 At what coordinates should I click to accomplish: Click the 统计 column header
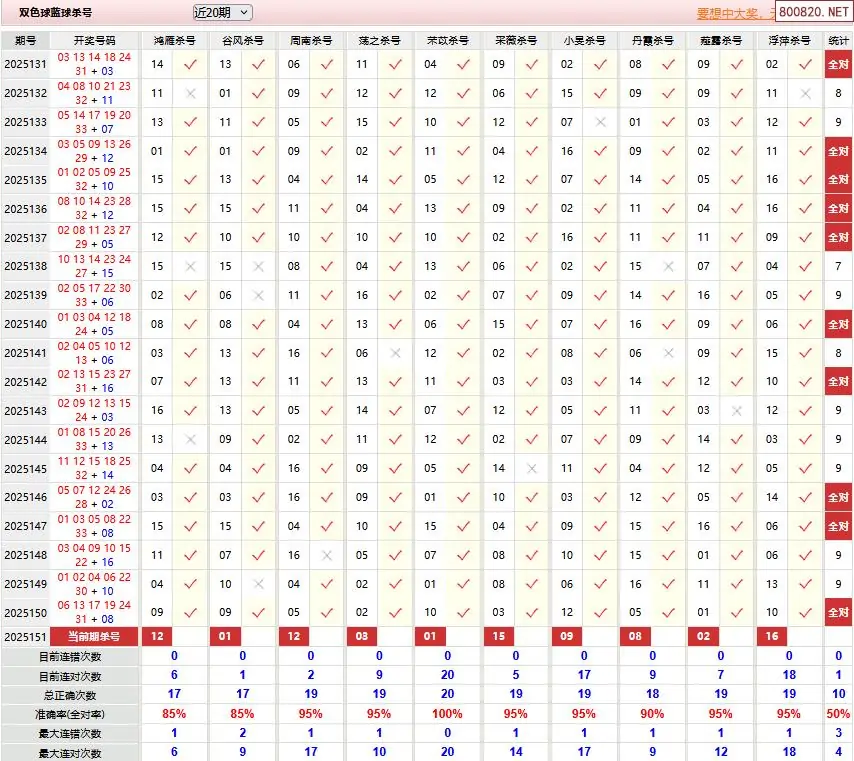pos(838,41)
